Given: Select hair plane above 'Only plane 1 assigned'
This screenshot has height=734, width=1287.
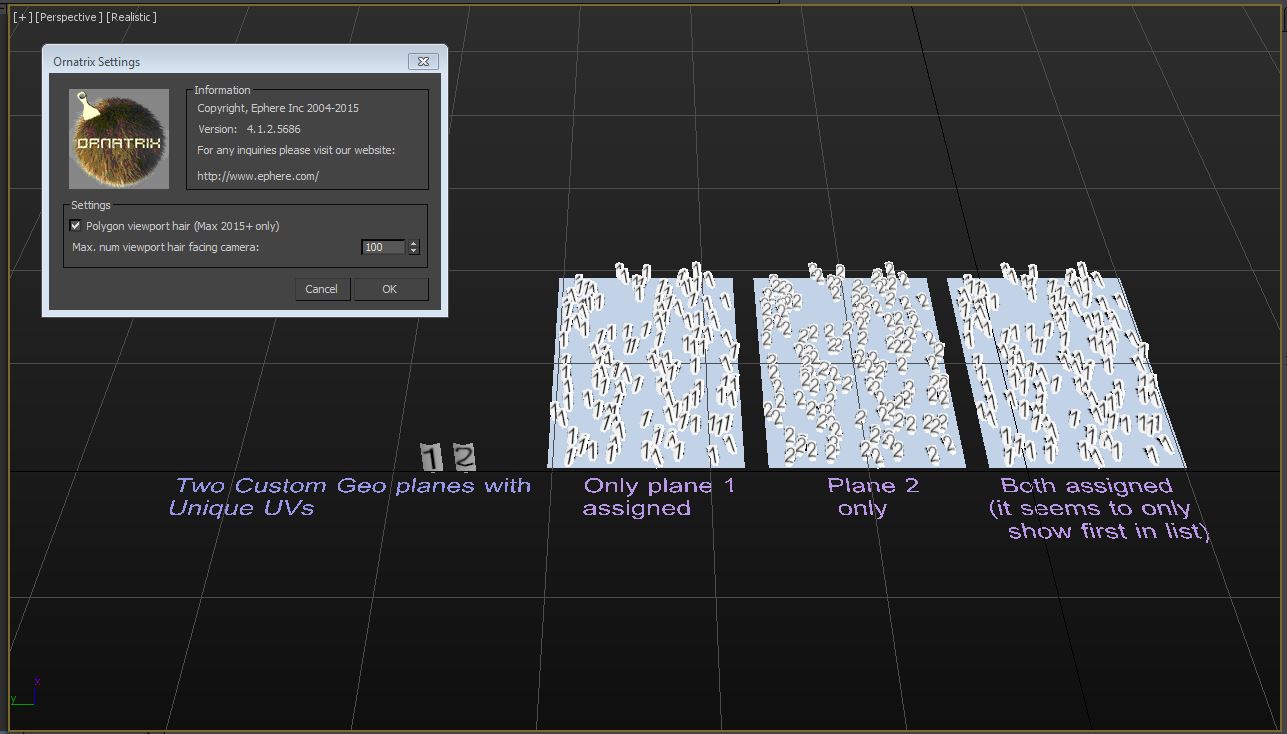Looking at the screenshot, I should (x=645, y=372).
